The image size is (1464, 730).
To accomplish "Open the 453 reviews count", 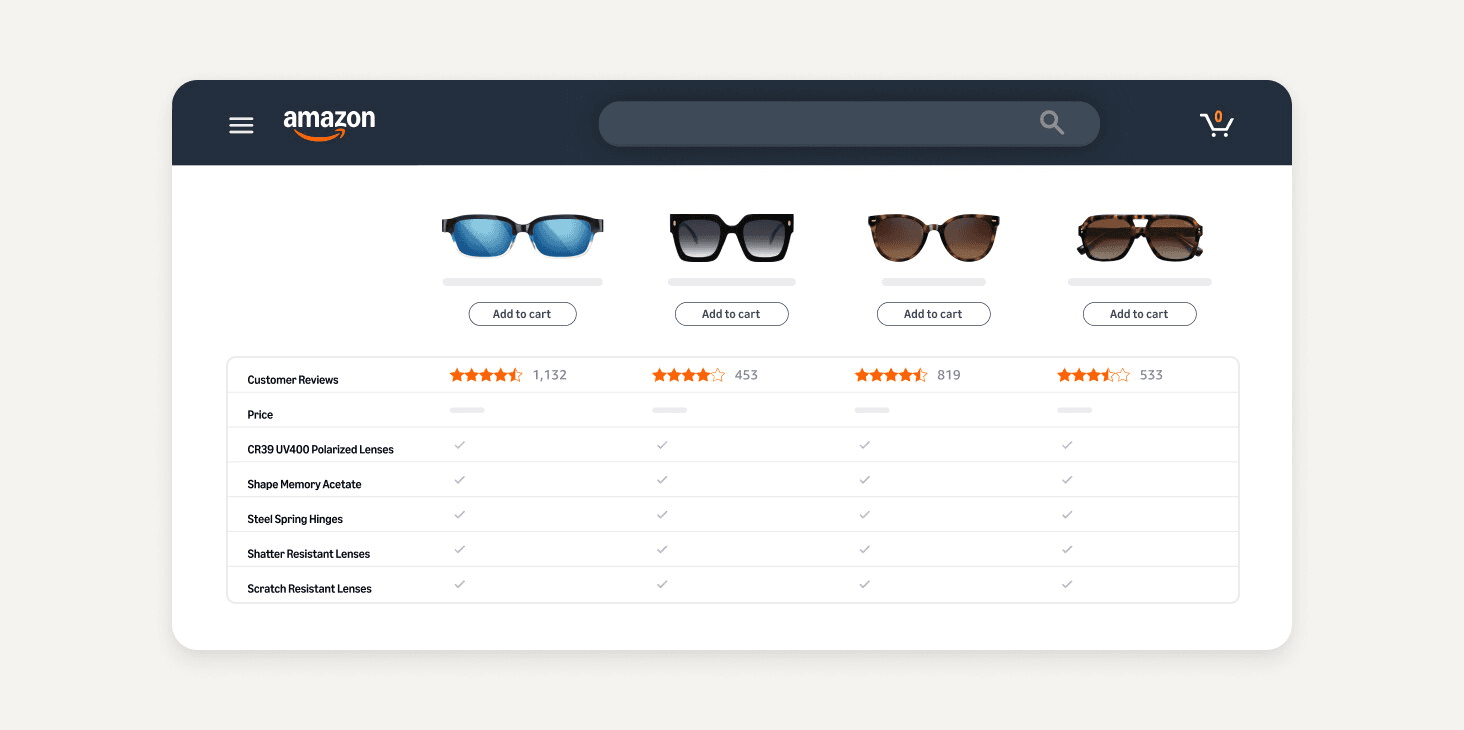I will coord(746,375).
